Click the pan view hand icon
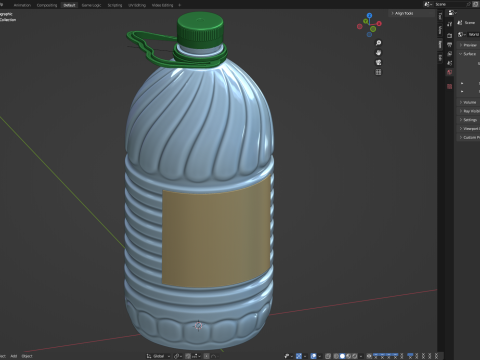This screenshot has width=480, height=360. [378, 53]
